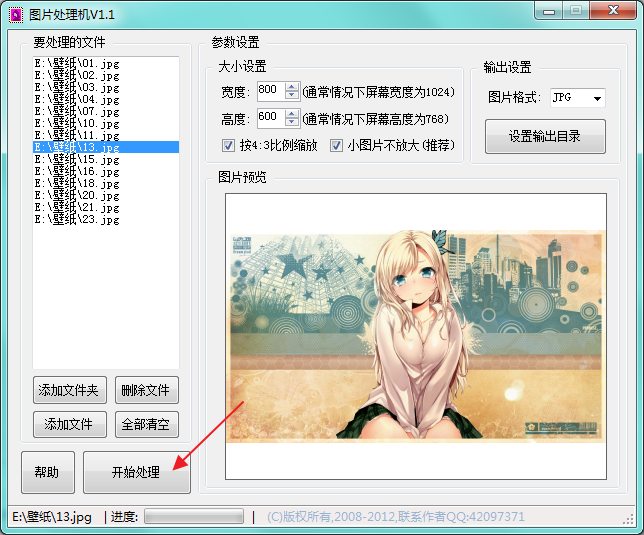This screenshot has width=644, height=535.
Task: Decrease width with down spinner arrow
Action: click(292, 95)
